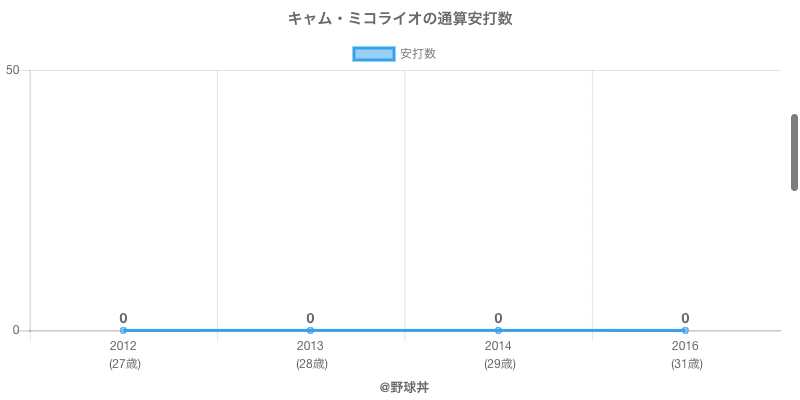800x400 pixels.
Task: Click the (29歳) age label
Action: [499, 364]
